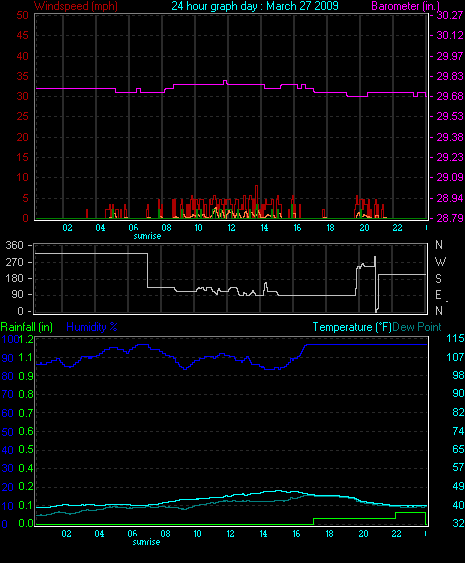Click the 04 hour tick on bottom graph
The image size is (465, 563).
(99, 534)
